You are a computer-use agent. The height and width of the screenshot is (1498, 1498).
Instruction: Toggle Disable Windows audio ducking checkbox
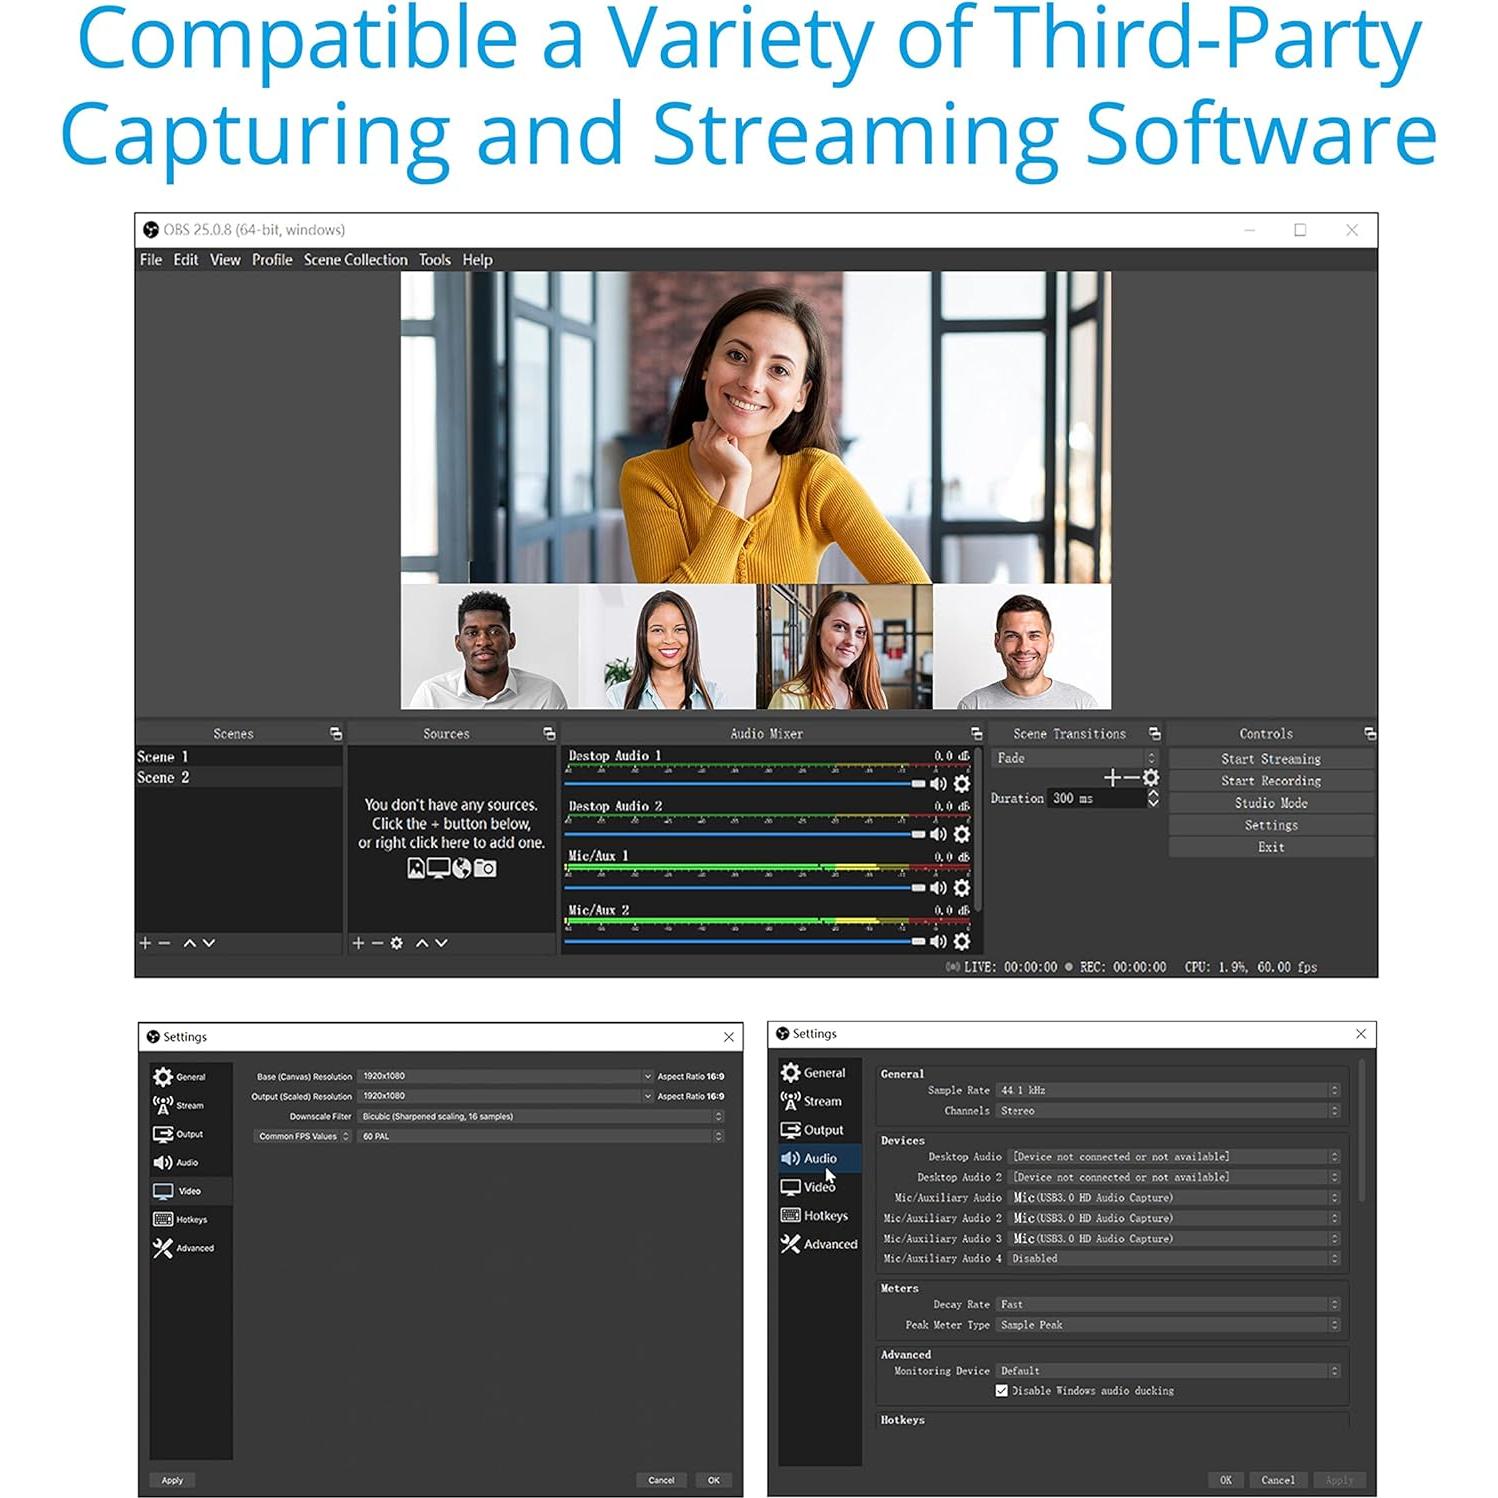point(1001,1390)
